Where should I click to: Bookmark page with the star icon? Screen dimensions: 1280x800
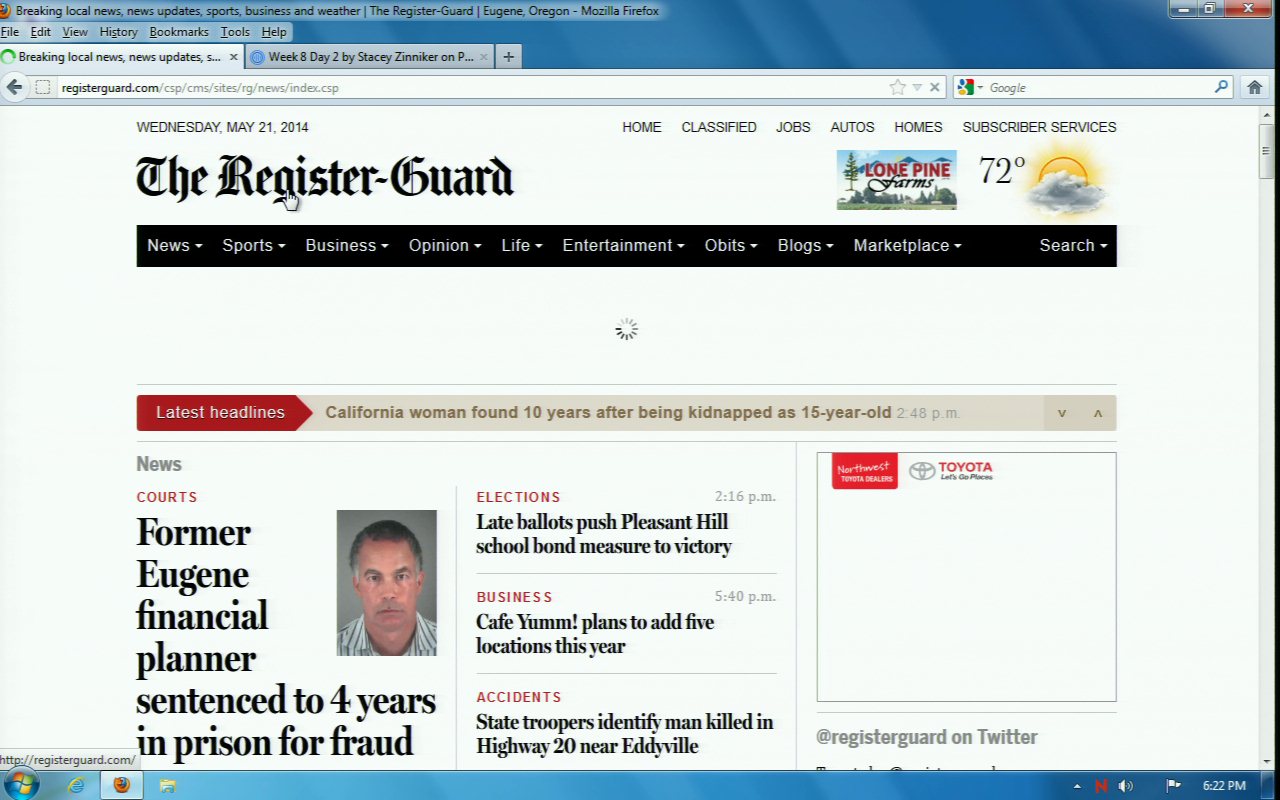(x=897, y=87)
